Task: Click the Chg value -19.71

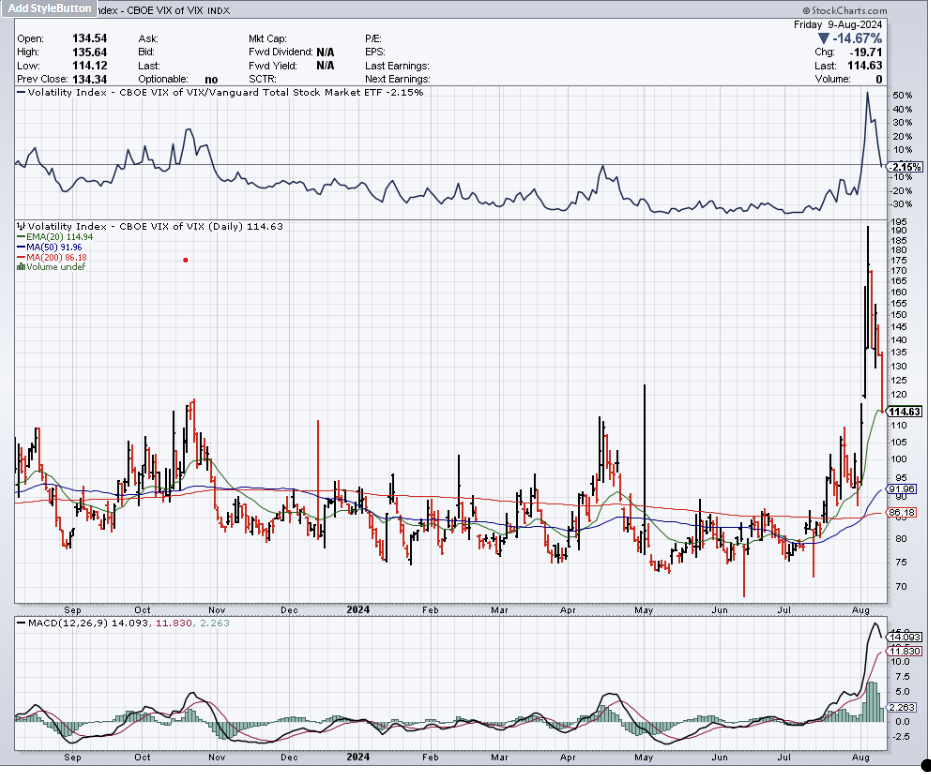Action: coord(866,52)
